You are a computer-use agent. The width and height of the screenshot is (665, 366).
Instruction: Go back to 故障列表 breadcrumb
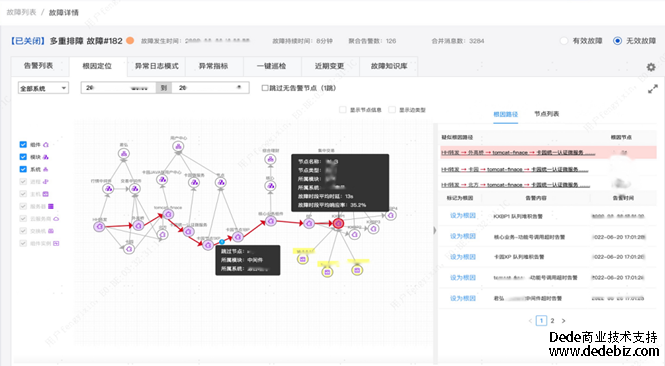coord(21,12)
